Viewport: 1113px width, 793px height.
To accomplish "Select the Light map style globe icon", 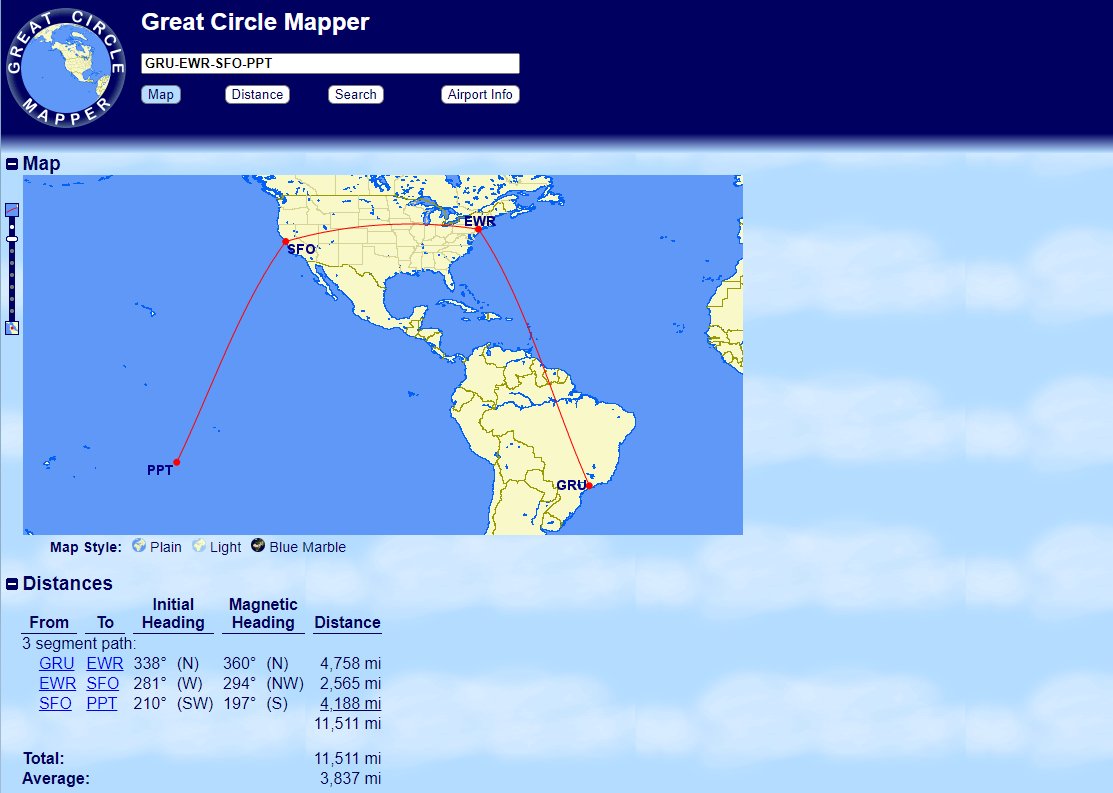I will pos(199,545).
